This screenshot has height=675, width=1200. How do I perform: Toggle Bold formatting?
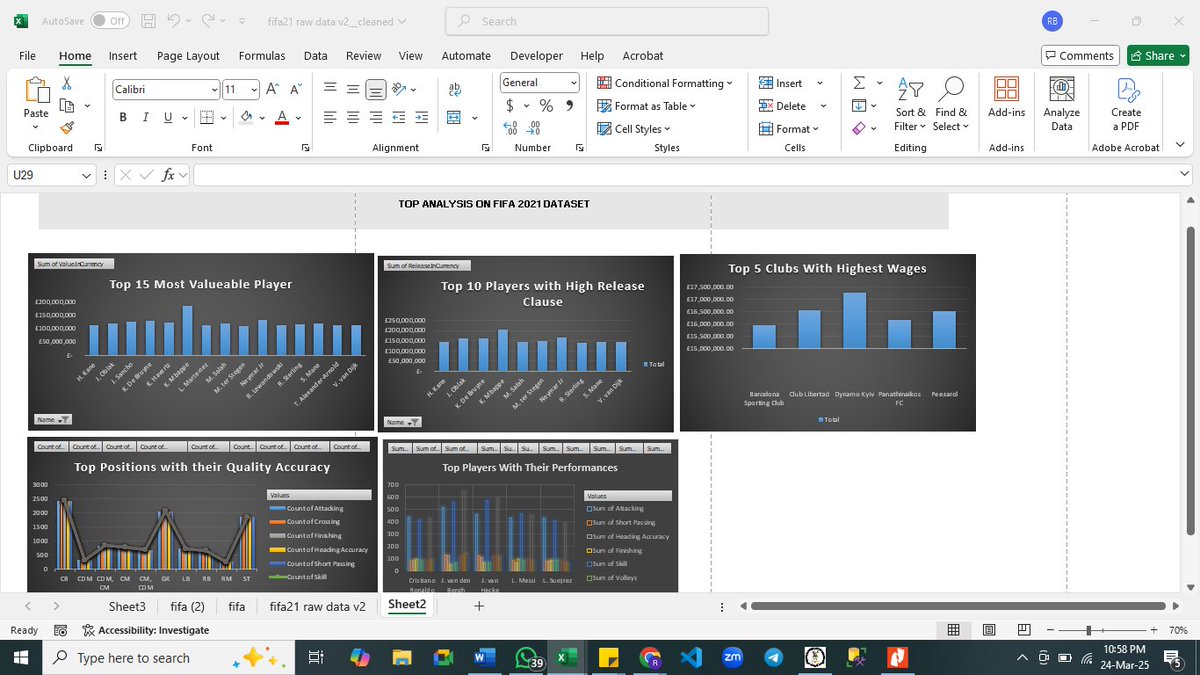coord(123,118)
